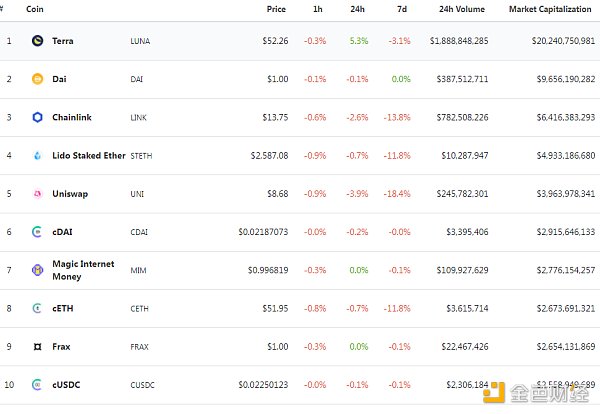Image resolution: width=600 pixels, height=414 pixels.
Task: Sort by Market Capitalization column header
Action: coord(550,9)
